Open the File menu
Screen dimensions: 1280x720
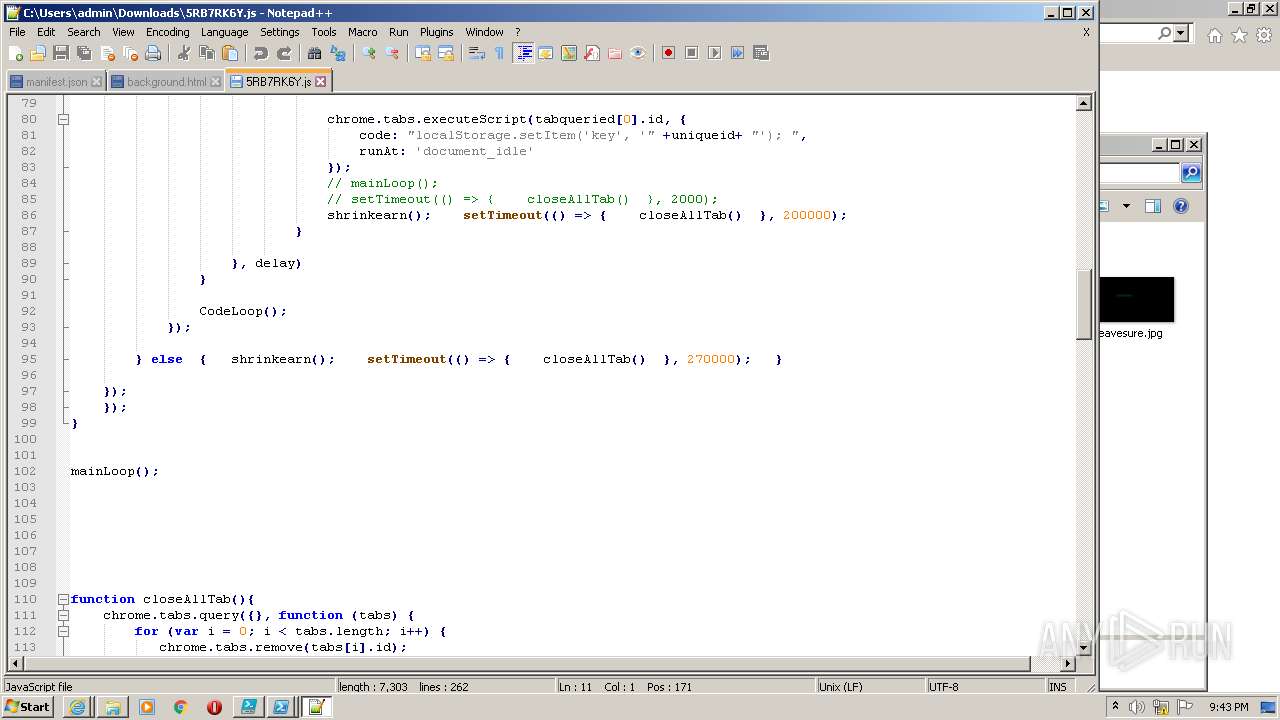coord(17,32)
